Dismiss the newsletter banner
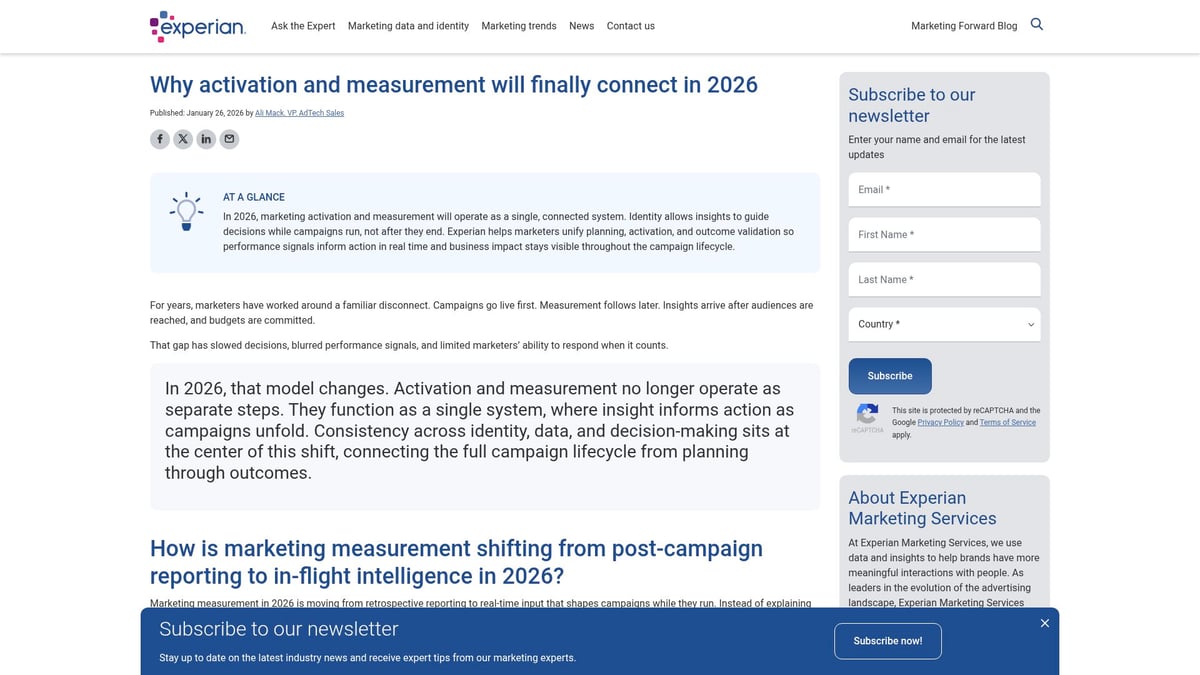This screenshot has width=1200, height=675. (1044, 623)
